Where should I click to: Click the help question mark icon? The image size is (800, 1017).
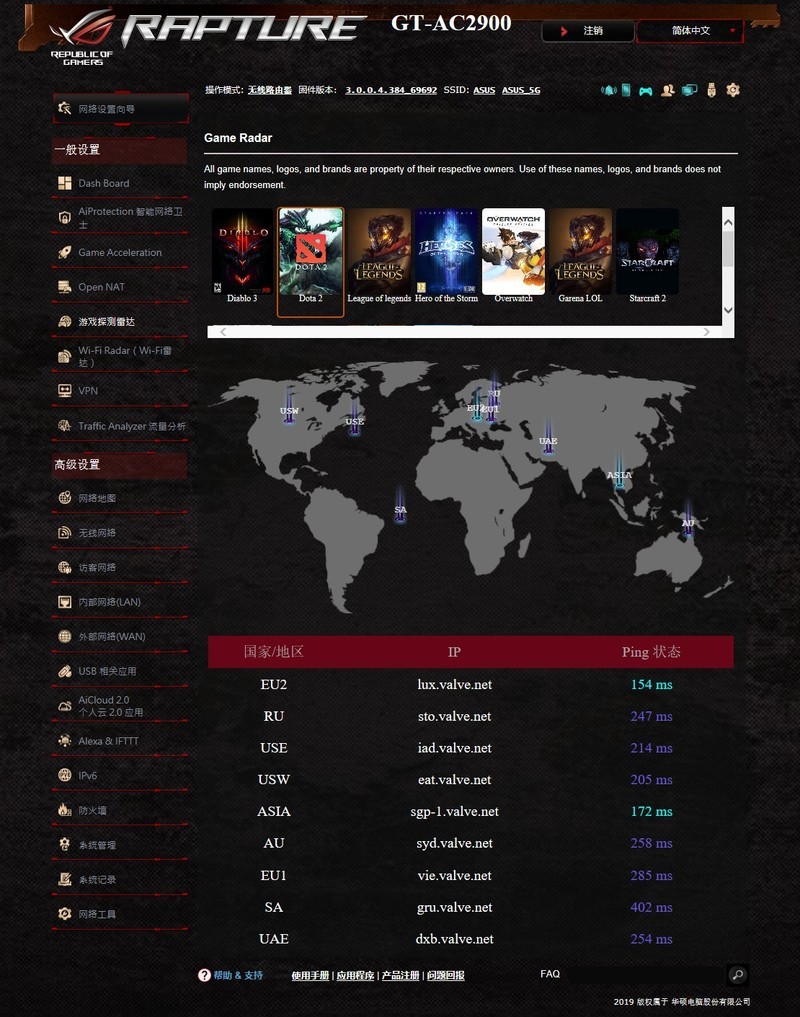point(204,975)
